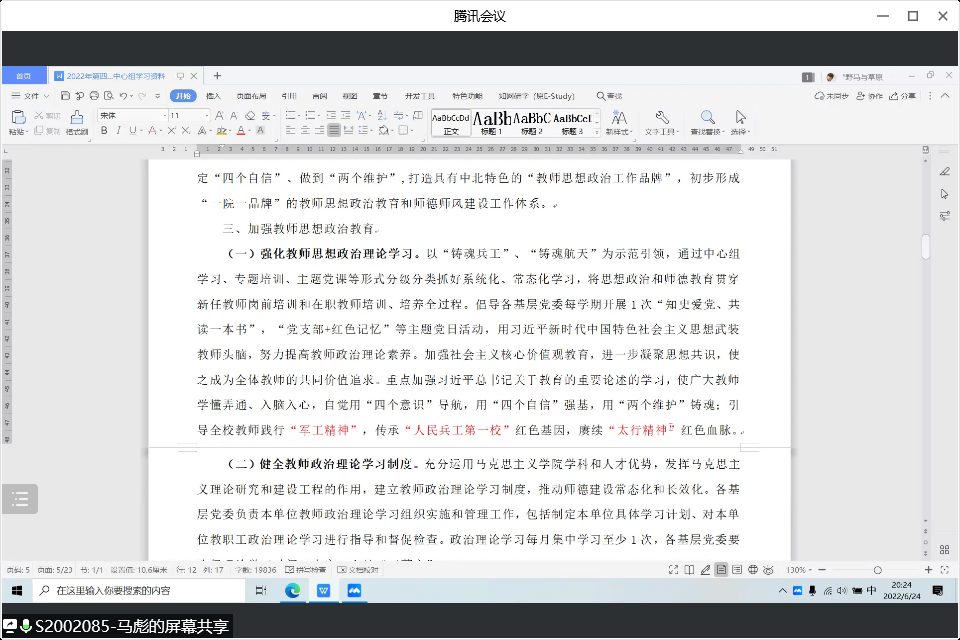Toggle justified paragraph alignment
The height and width of the screenshot is (640, 960).
[x=334, y=131]
